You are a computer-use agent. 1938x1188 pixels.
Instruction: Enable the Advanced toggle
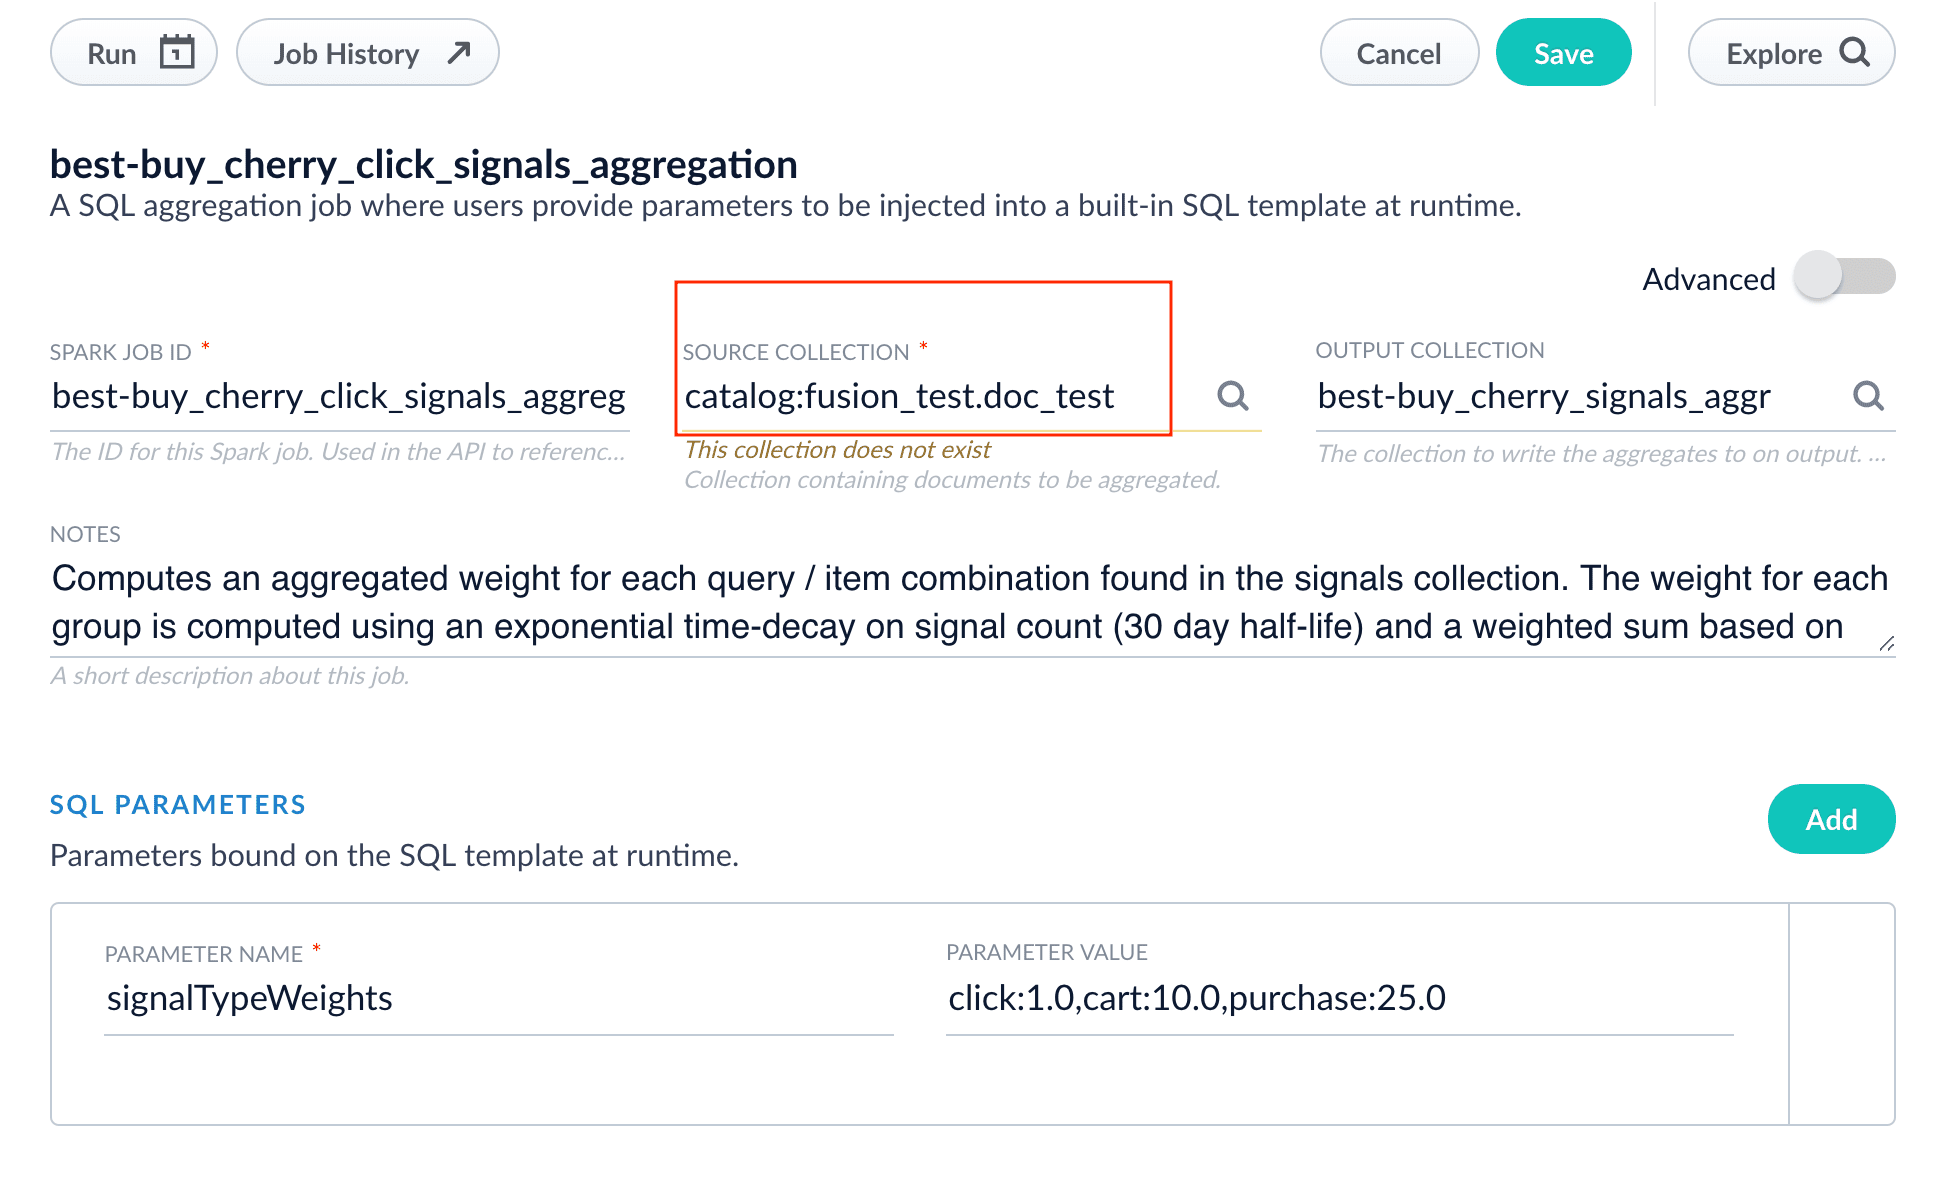[1845, 277]
